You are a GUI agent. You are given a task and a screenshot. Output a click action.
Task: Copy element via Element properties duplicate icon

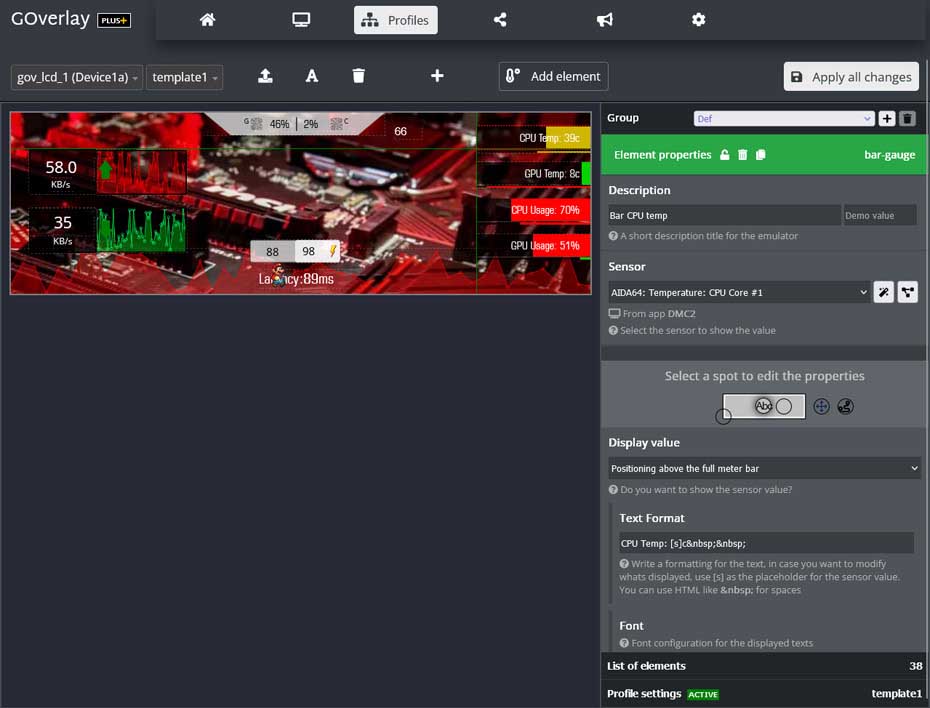pyautogui.click(x=761, y=155)
